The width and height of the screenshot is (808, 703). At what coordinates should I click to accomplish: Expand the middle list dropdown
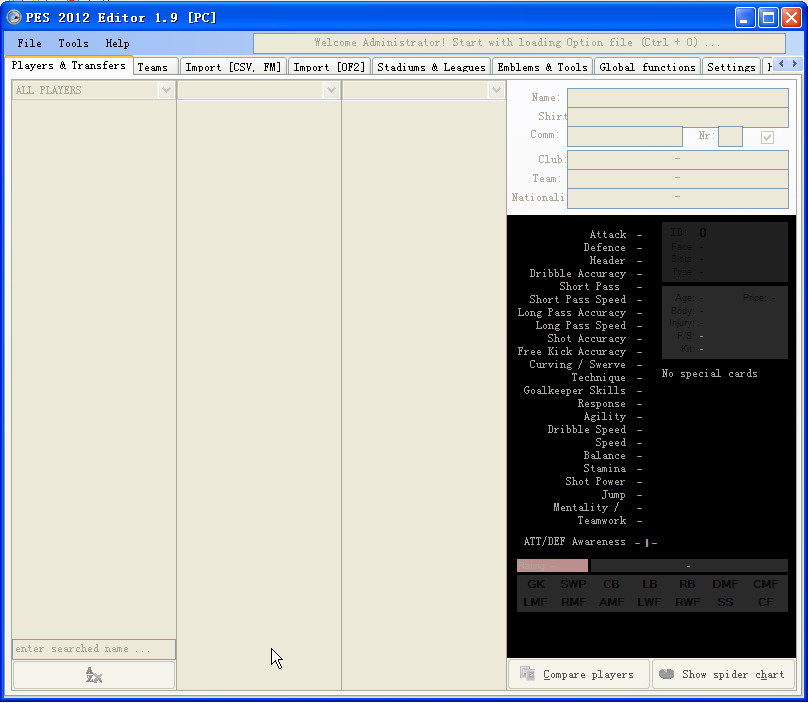[331, 90]
